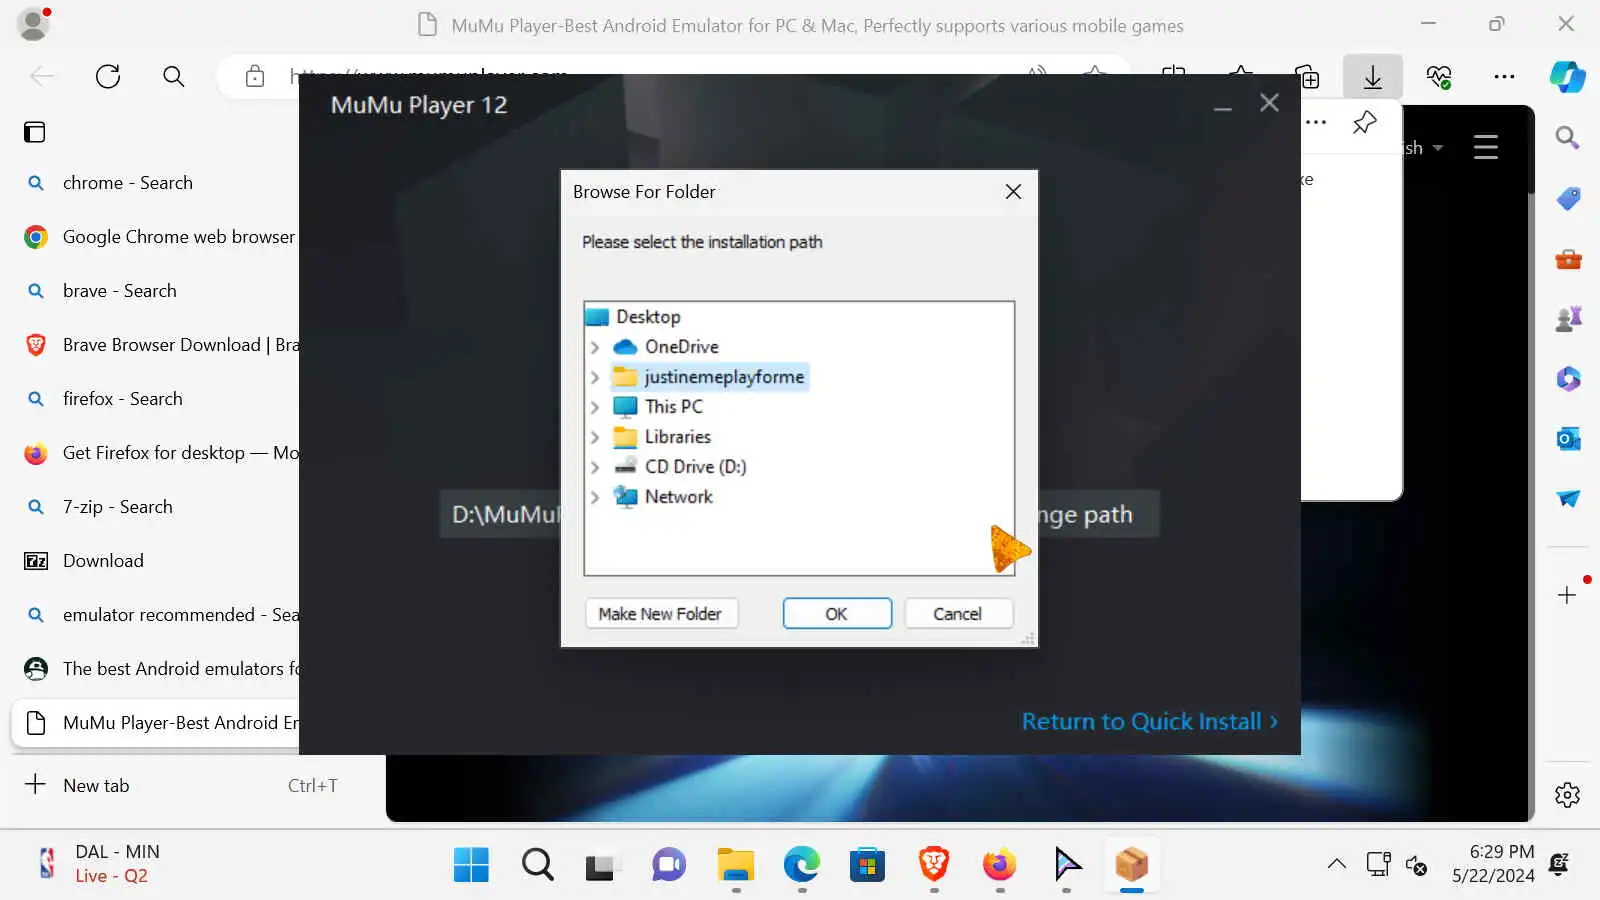Select OneDrive in the folder tree
Viewport: 1600px width, 900px height.
[x=681, y=347]
